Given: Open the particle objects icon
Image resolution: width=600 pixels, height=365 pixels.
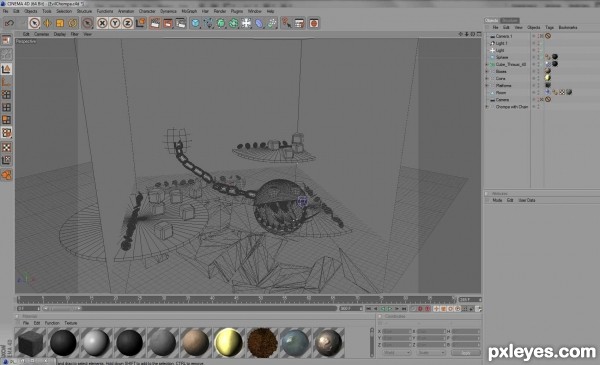Looking at the screenshot, I should pos(272,23).
